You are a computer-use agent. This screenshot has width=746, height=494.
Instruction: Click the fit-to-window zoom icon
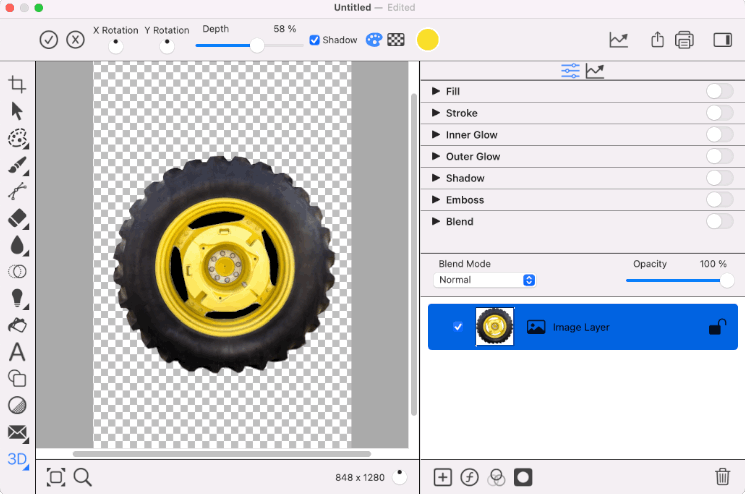56,477
